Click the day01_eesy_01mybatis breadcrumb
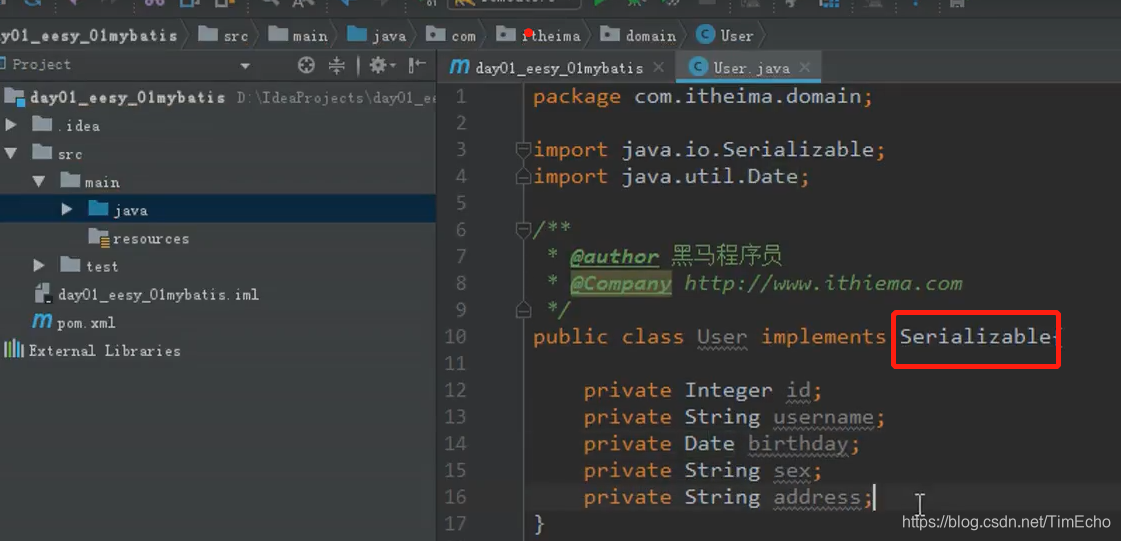The width and height of the screenshot is (1121, 541). click(x=89, y=35)
